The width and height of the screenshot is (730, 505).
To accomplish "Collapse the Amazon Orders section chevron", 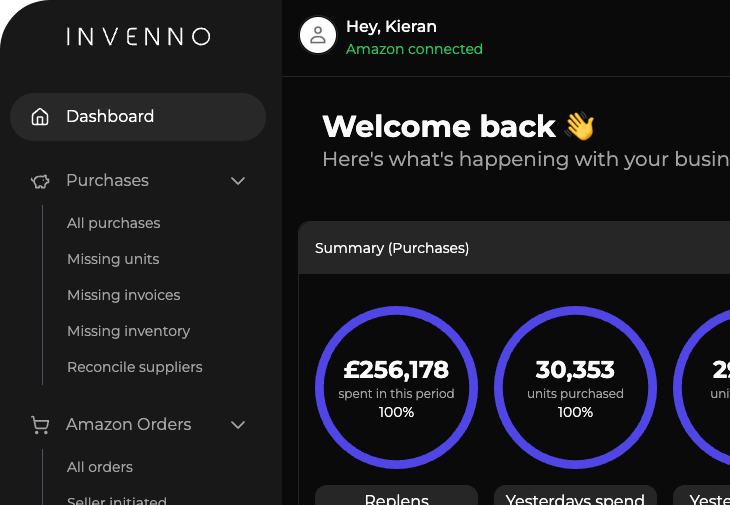I will [x=238, y=425].
